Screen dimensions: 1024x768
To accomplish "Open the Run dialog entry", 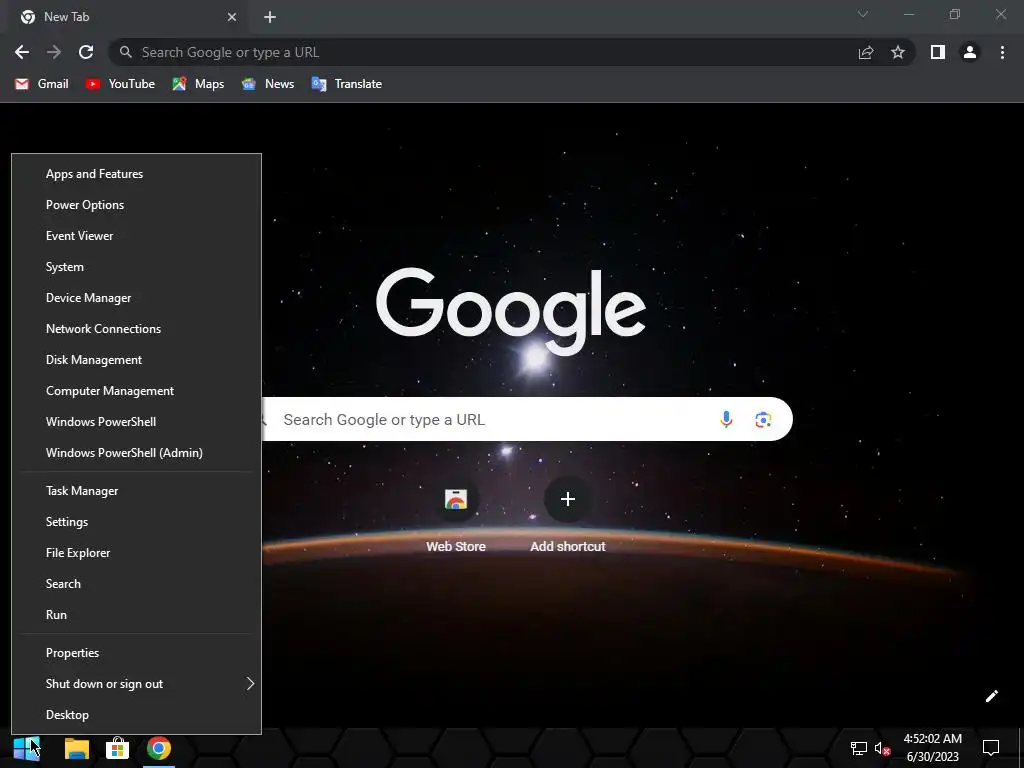I will click(x=136, y=615).
